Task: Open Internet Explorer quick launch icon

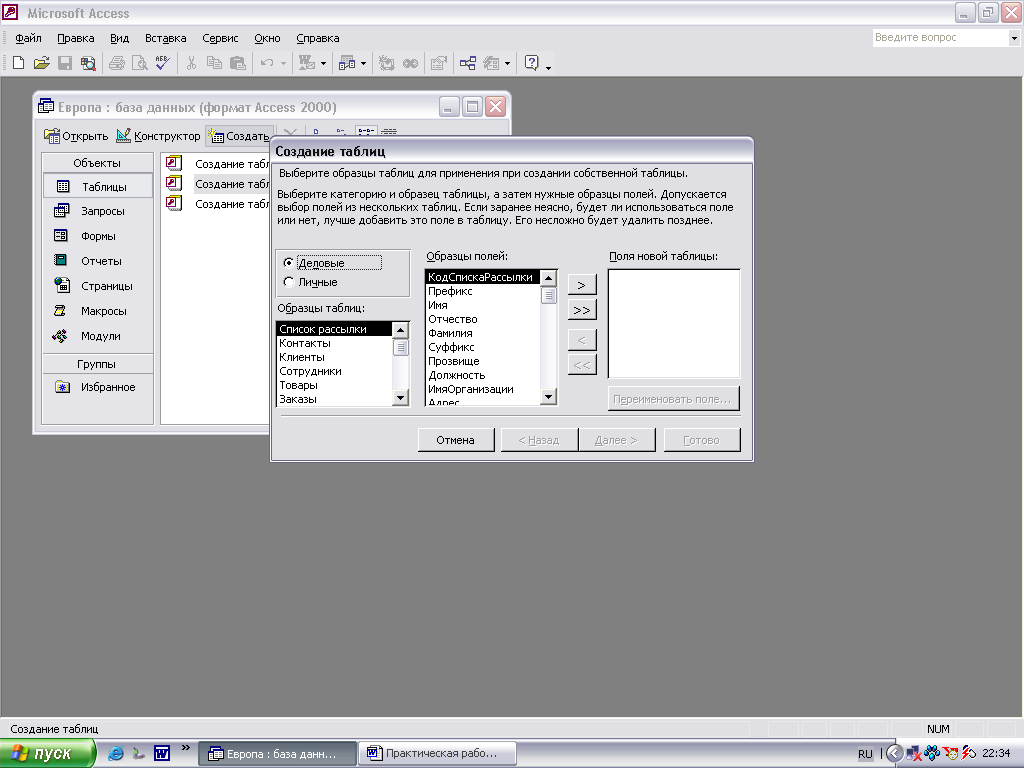Action: pos(116,753)
